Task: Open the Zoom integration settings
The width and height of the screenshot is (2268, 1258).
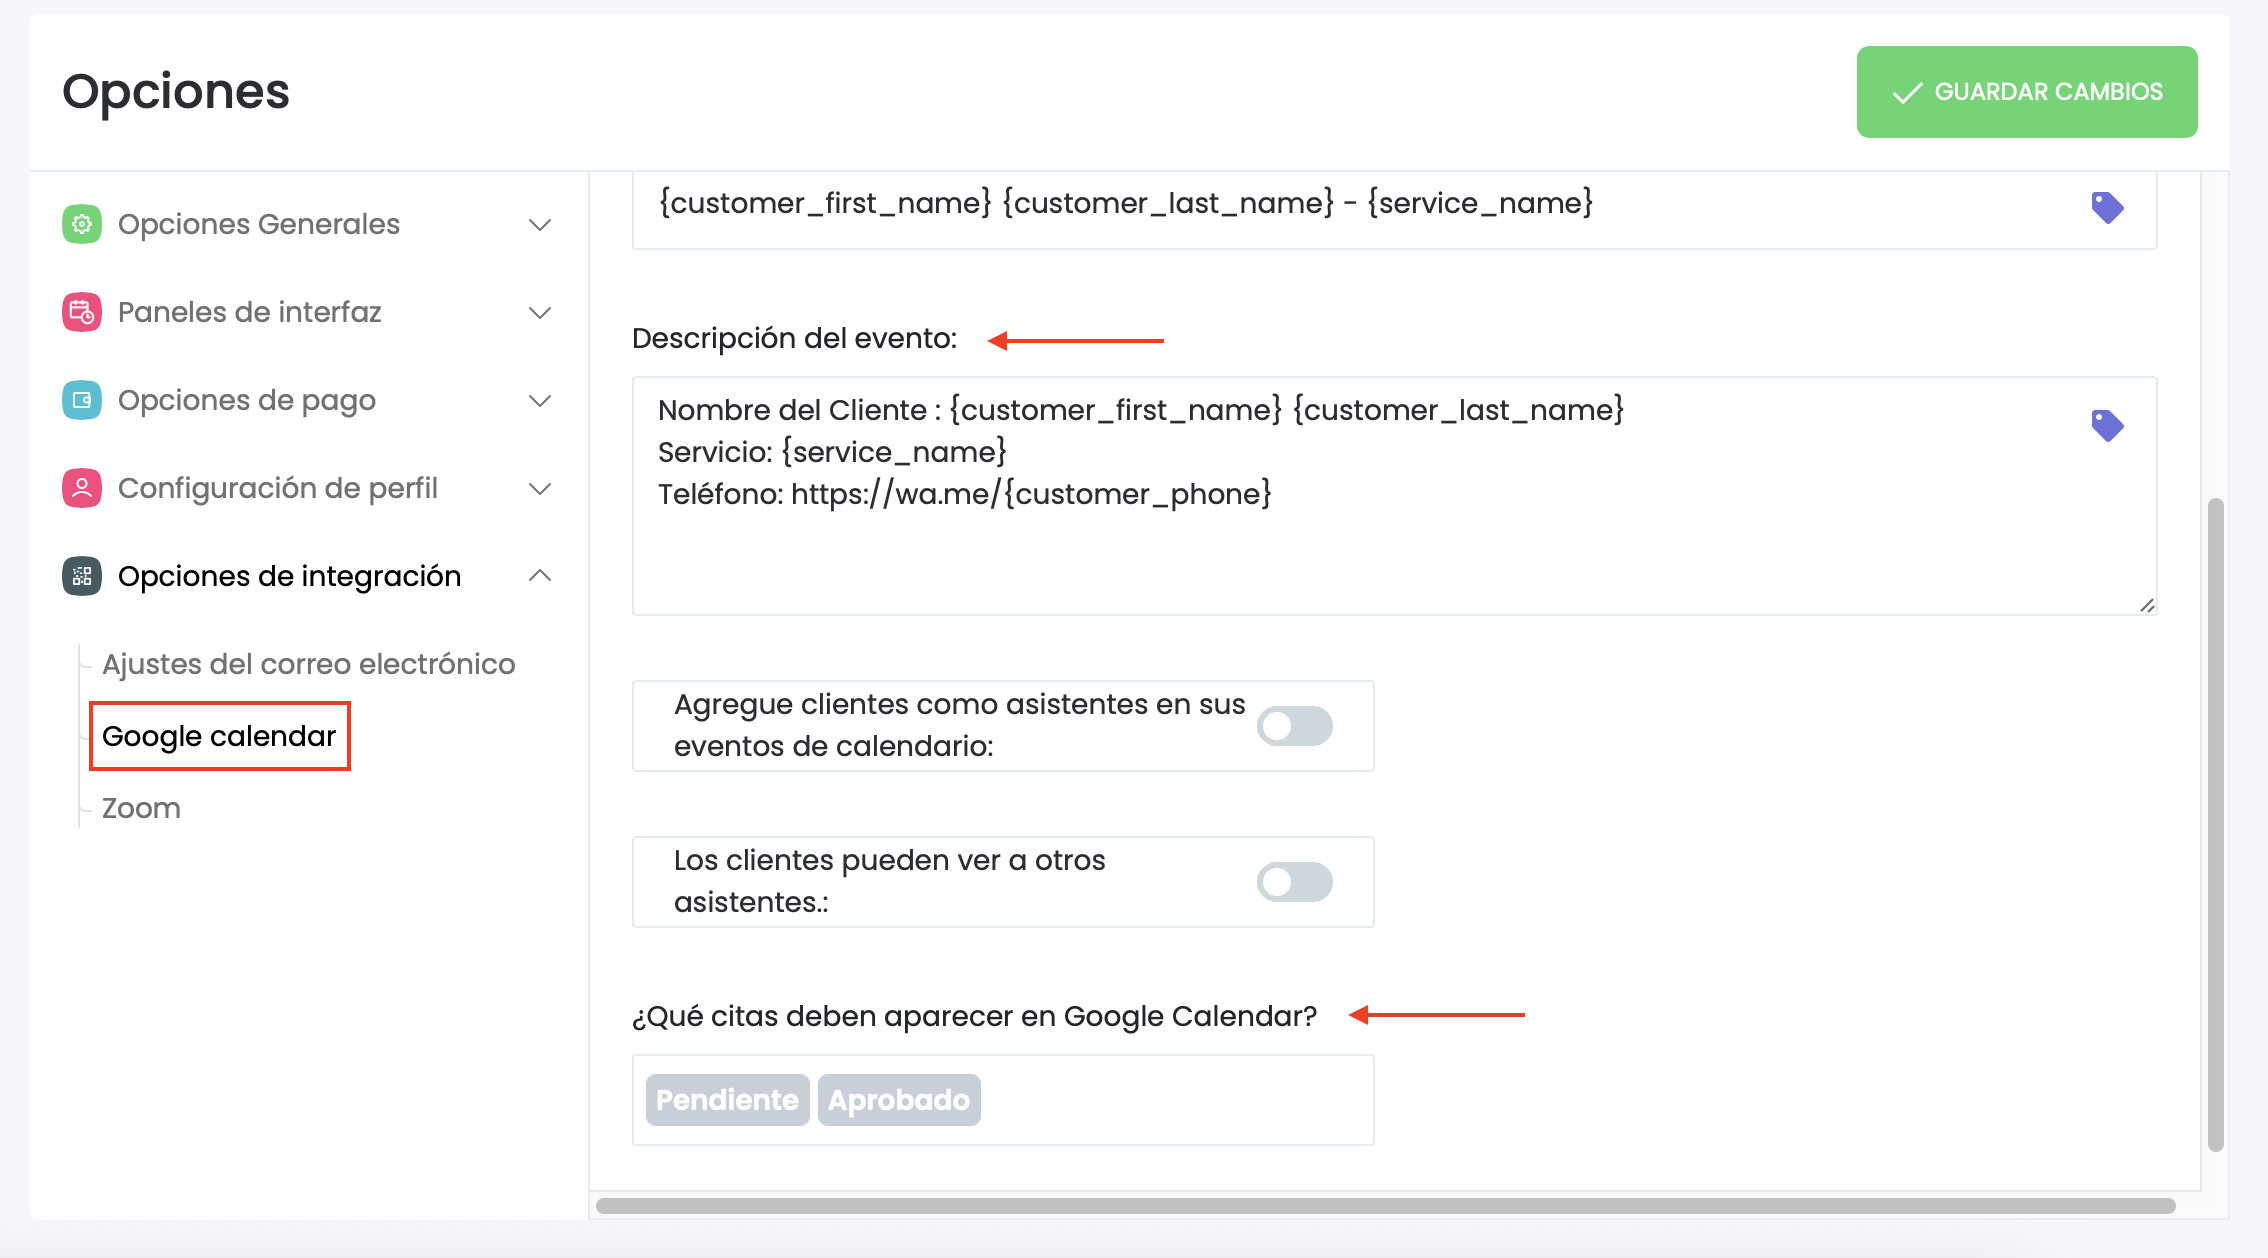Action: (x=141, y=808)
